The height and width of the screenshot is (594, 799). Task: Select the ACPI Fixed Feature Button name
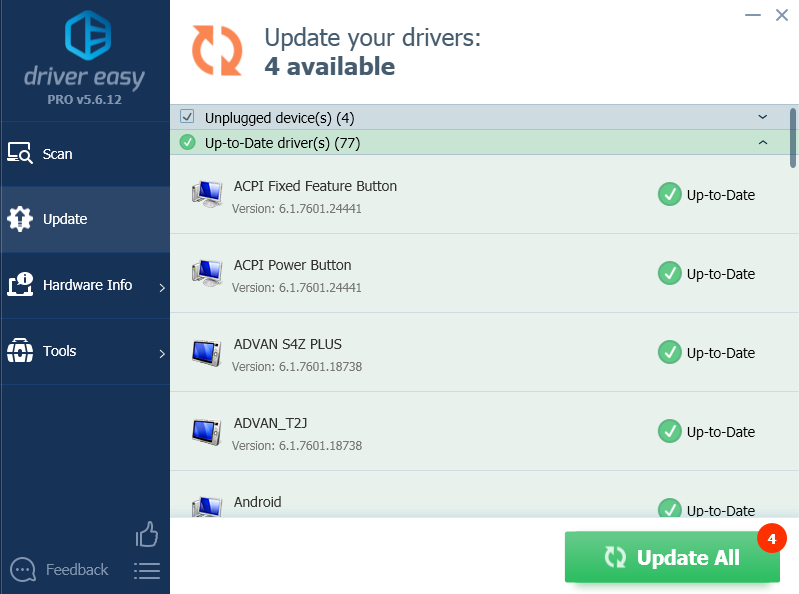pos(315,186)
